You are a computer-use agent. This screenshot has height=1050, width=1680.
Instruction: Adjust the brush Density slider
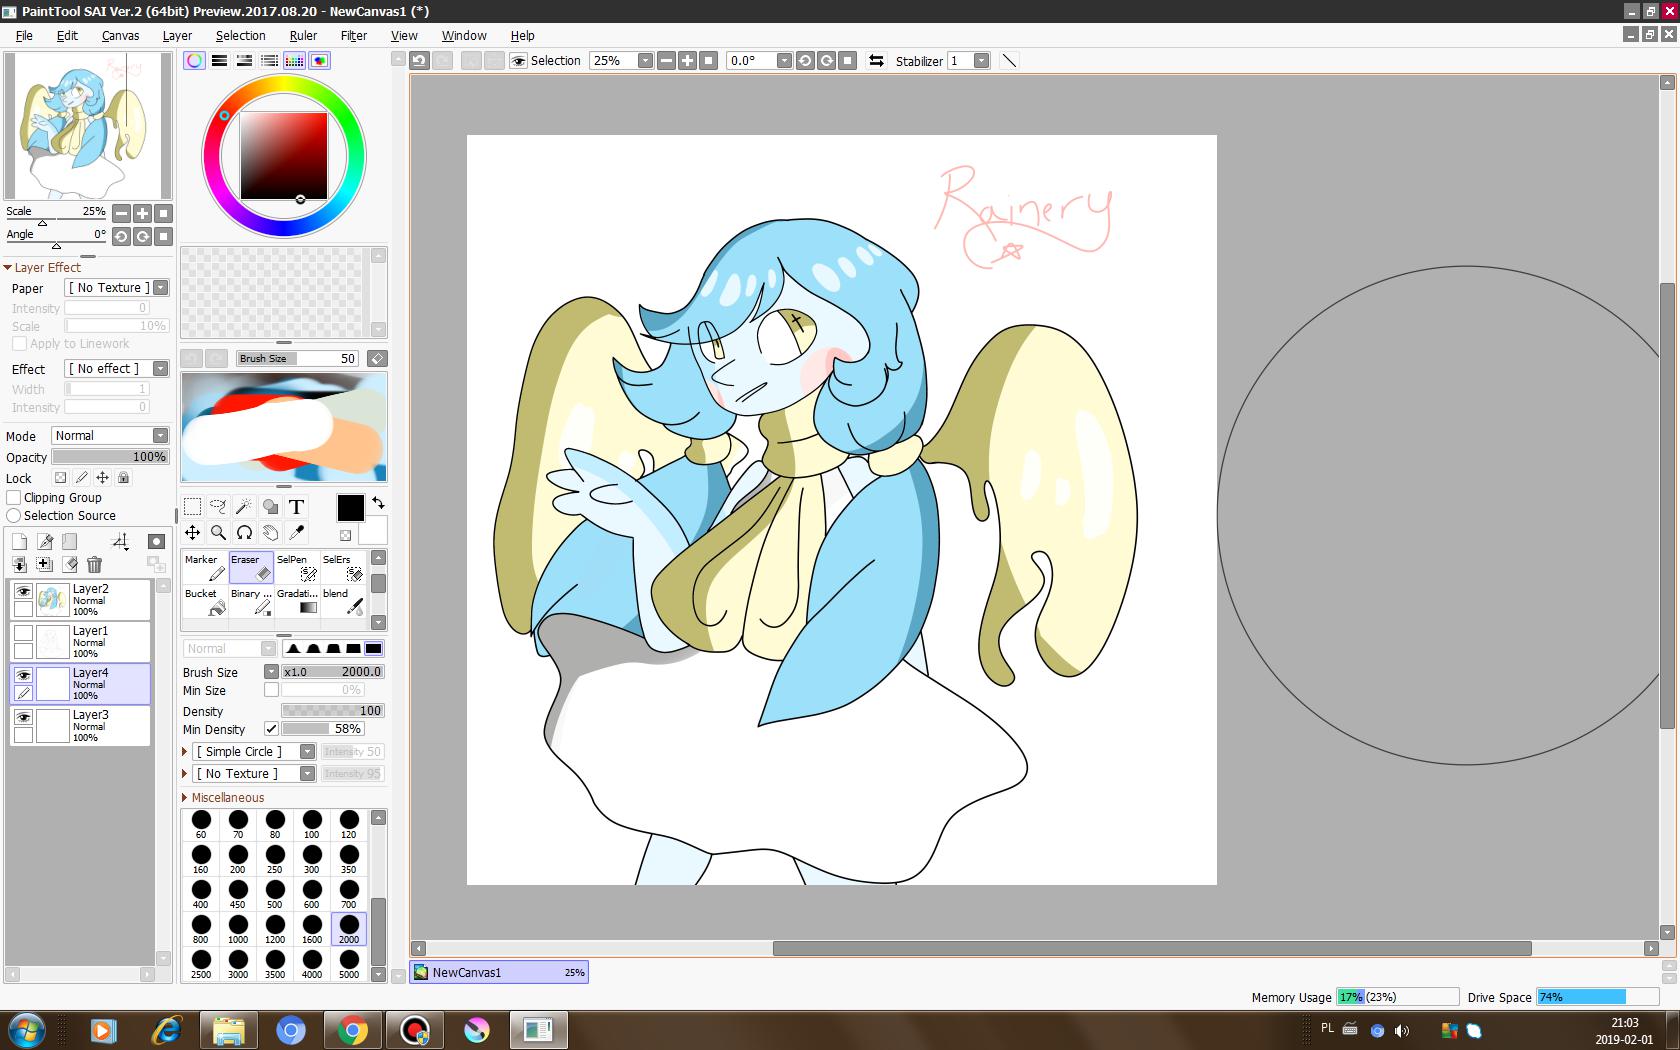click(333, 711)
